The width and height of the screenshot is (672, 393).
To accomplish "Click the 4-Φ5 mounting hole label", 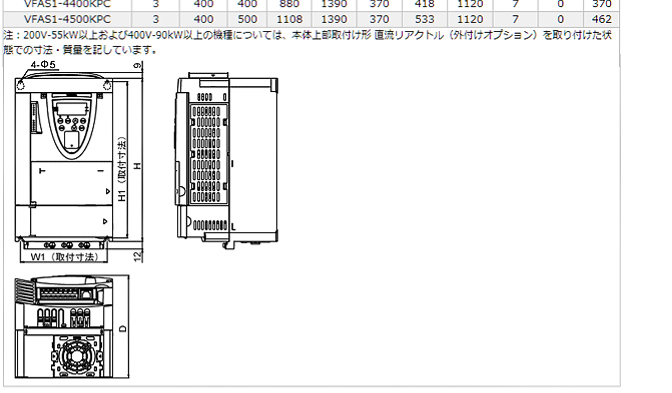I will [x=43, y=65].
